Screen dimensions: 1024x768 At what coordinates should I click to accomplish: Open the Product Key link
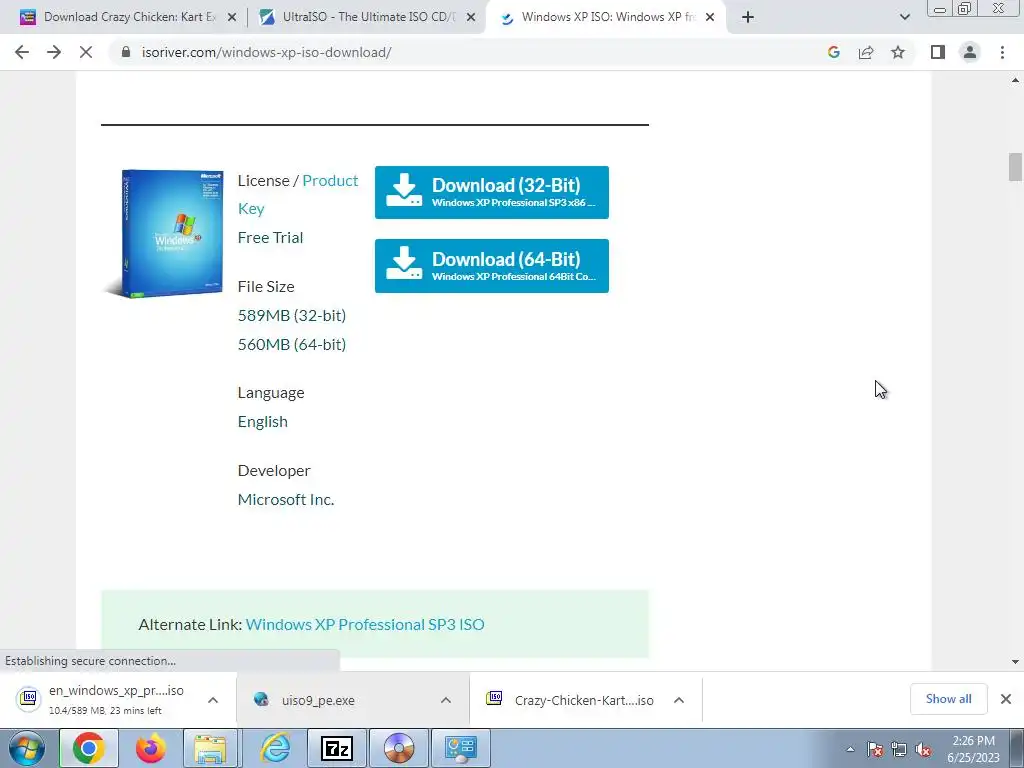298,195
